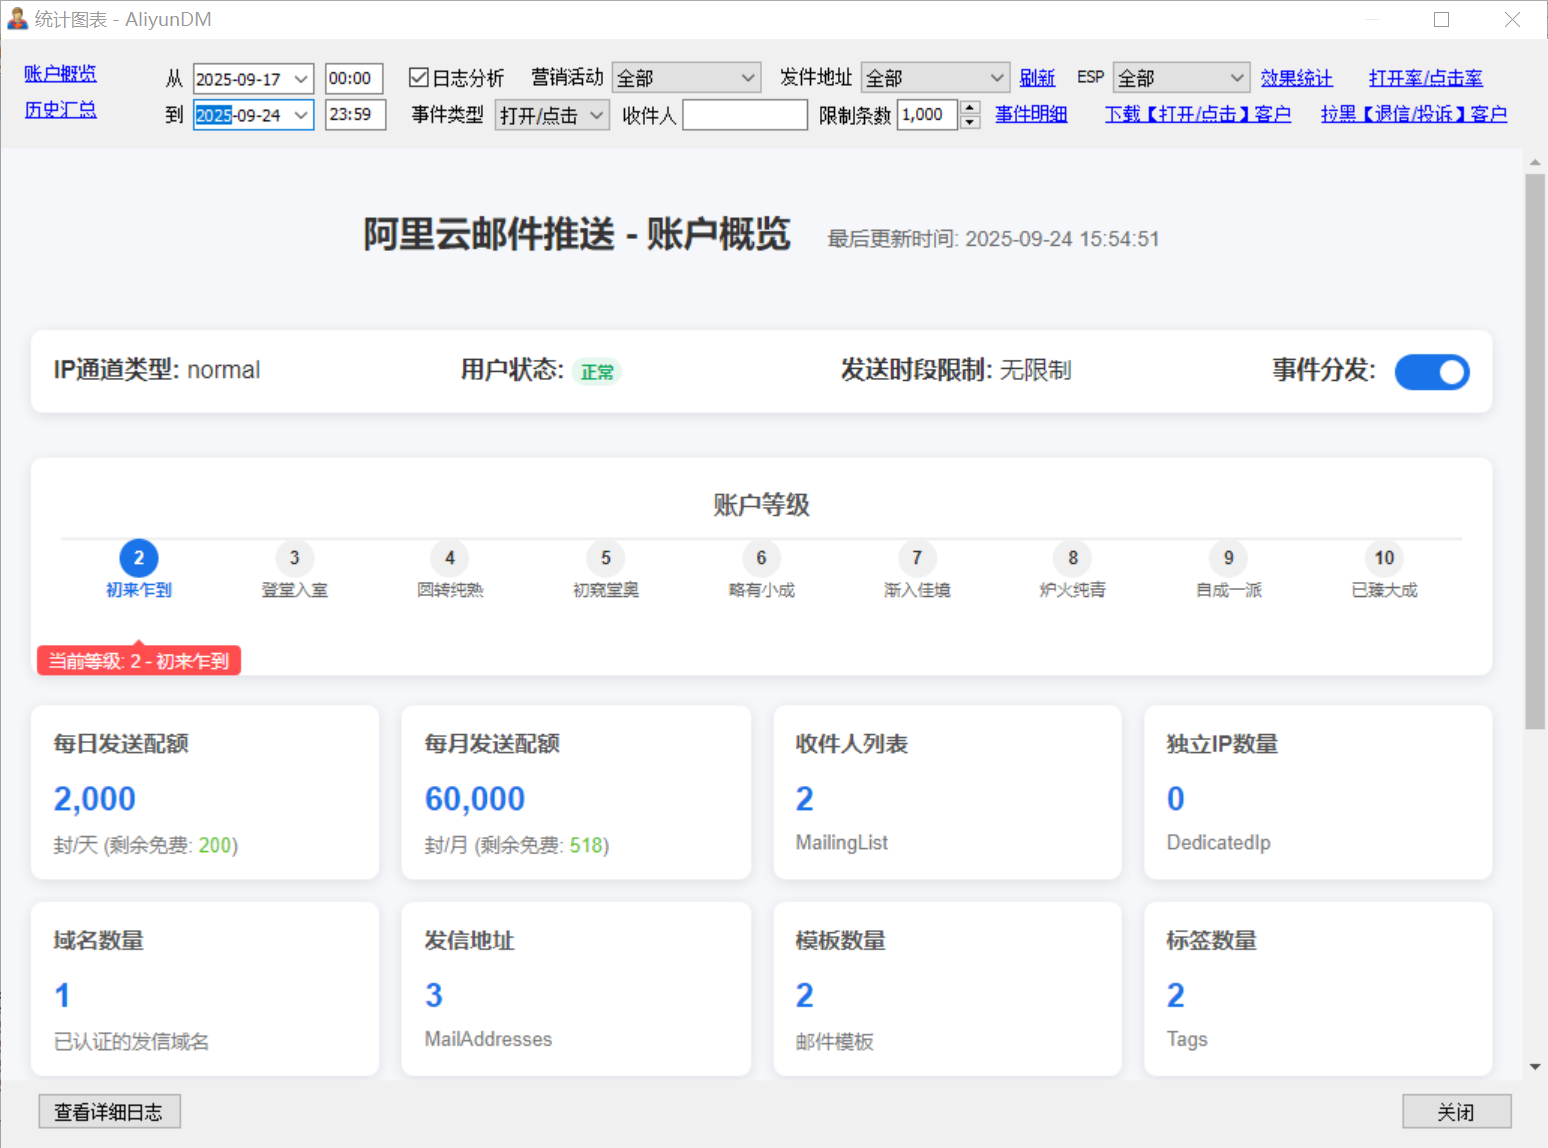Switch to 历史汇总 view

[x=60, y=110]
